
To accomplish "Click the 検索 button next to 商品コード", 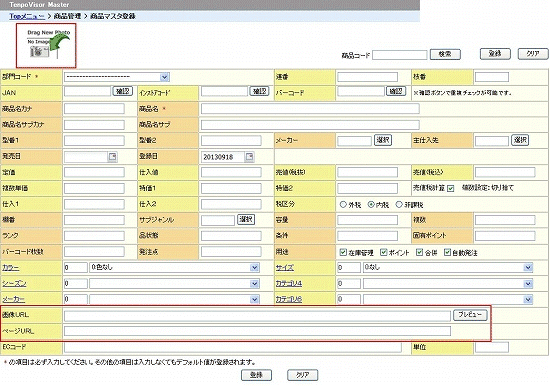I will pyautogui.click(x=445, y=54).
